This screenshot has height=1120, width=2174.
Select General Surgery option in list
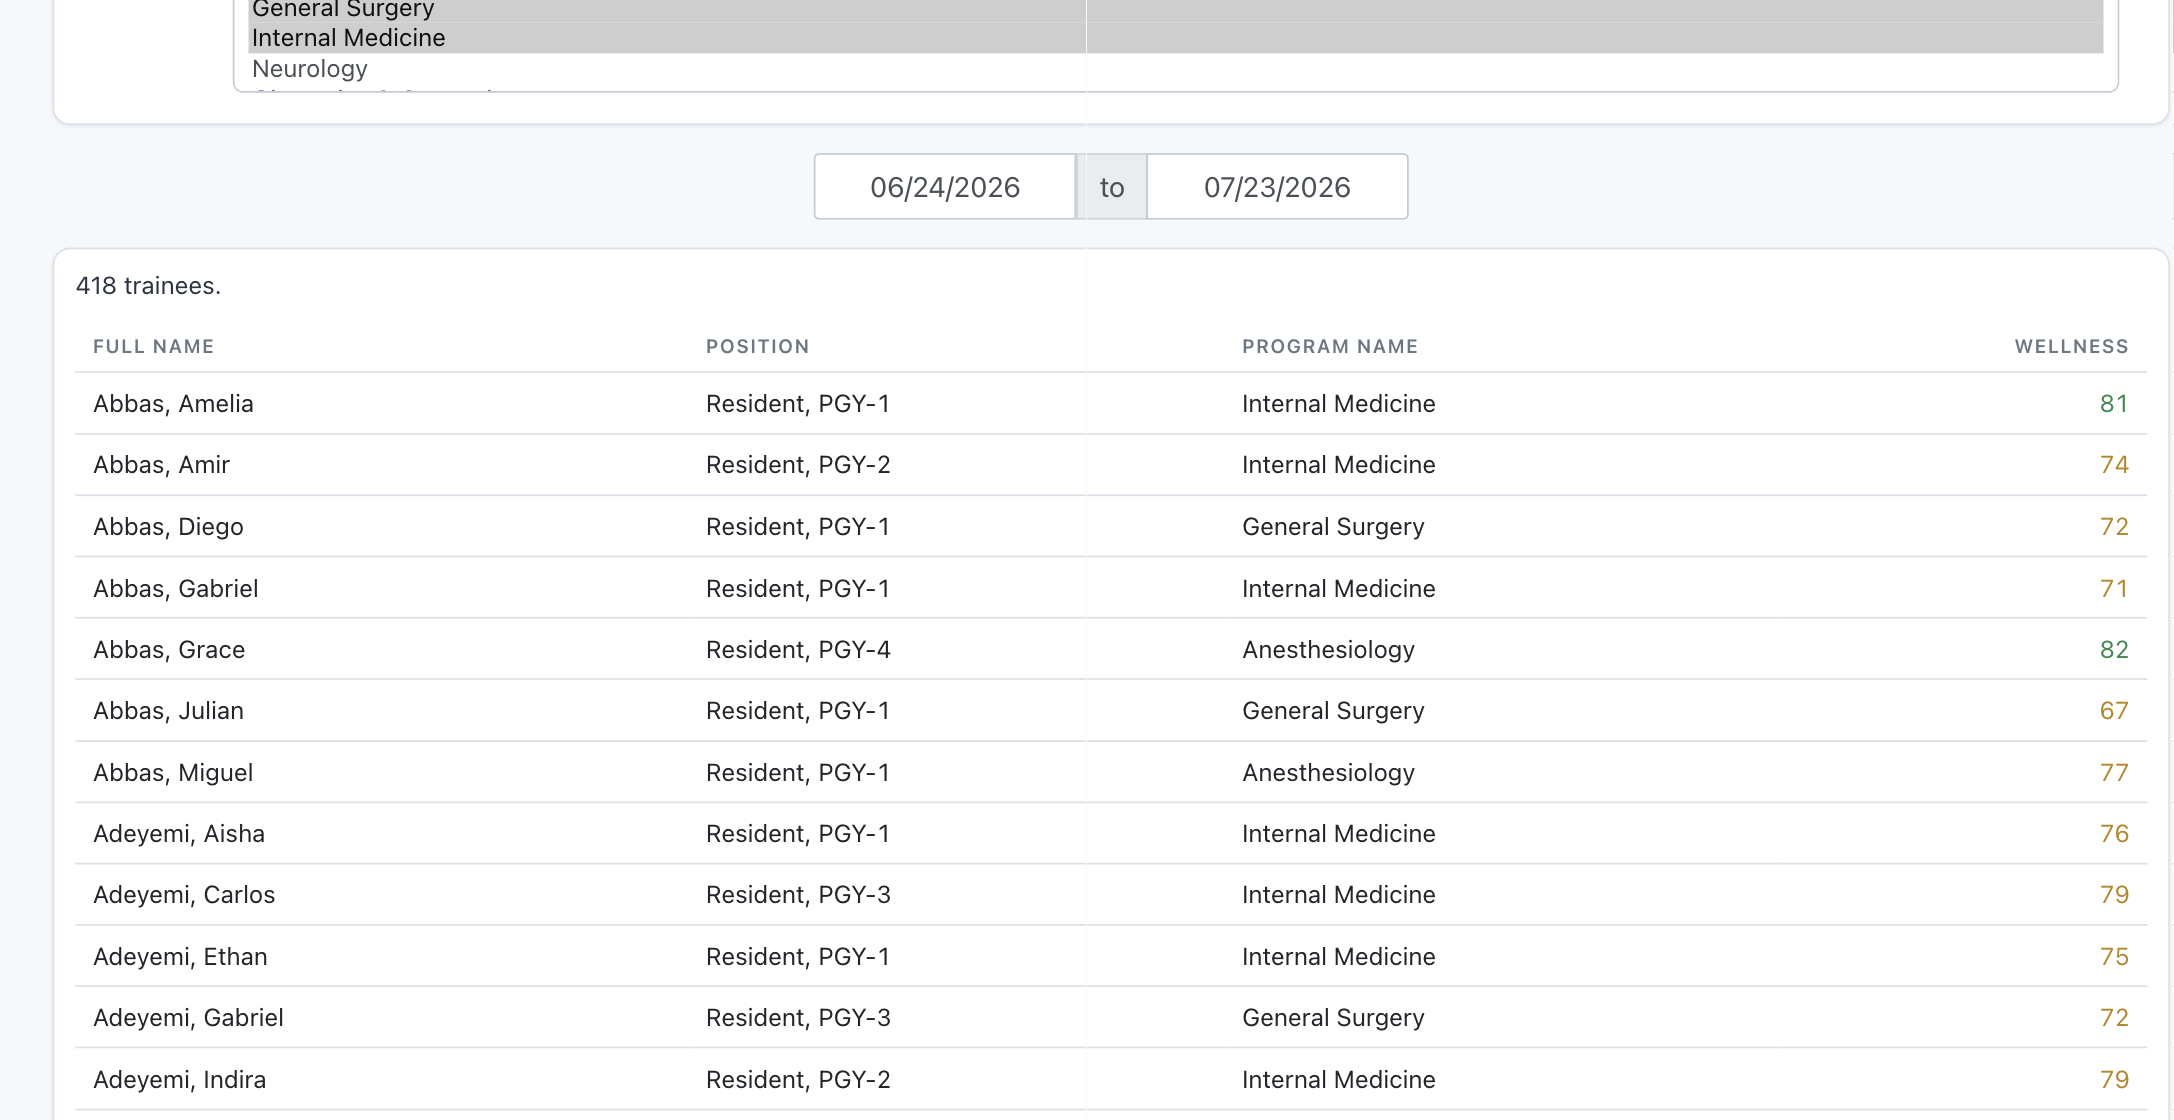pyautogui.click(x=1175, y=10)
